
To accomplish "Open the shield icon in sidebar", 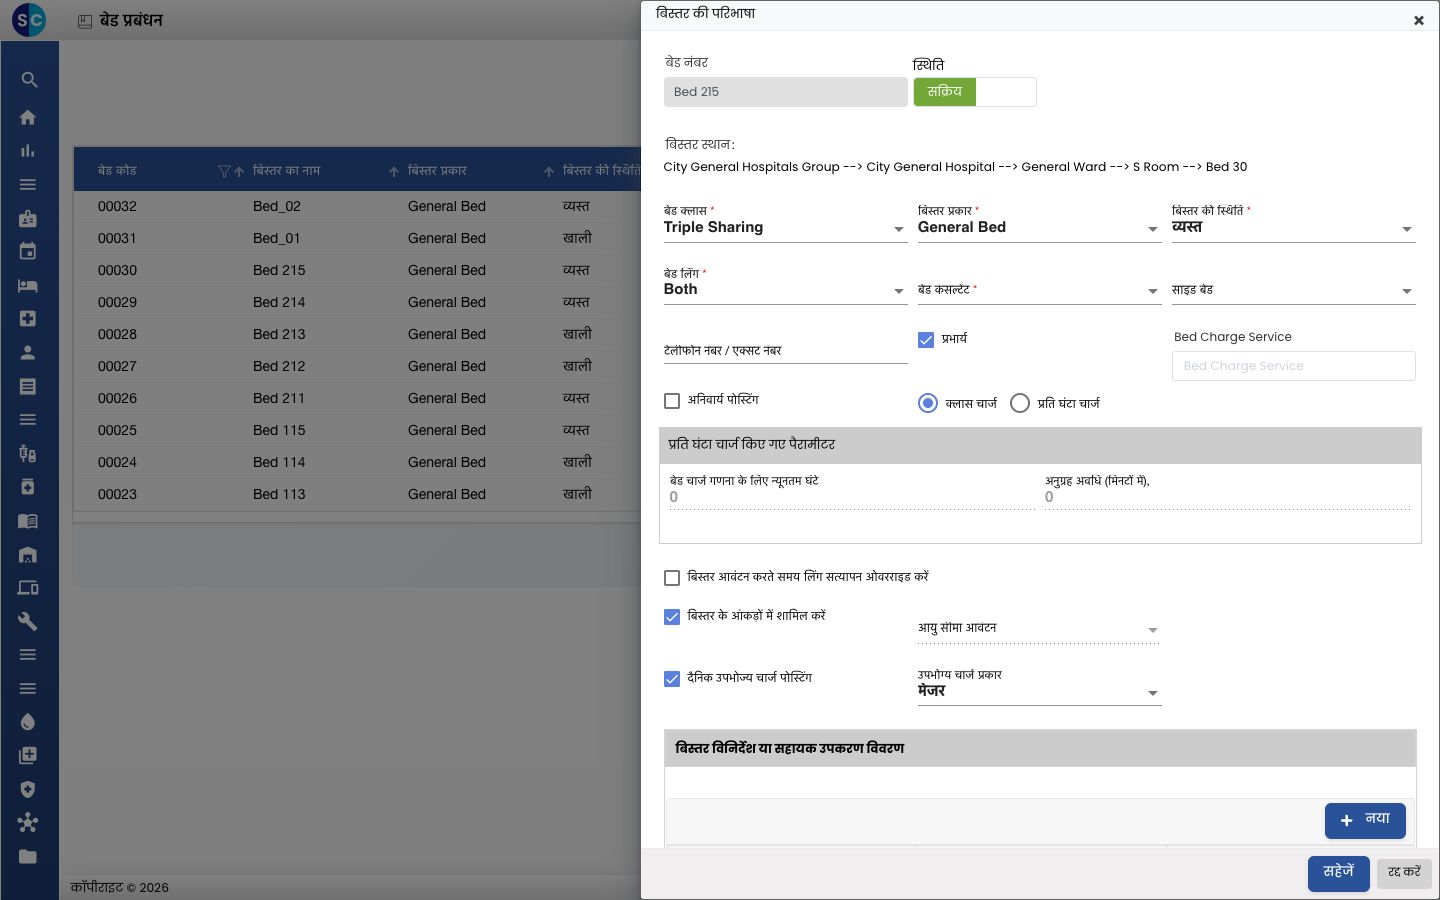I will (x=28, y=789).
